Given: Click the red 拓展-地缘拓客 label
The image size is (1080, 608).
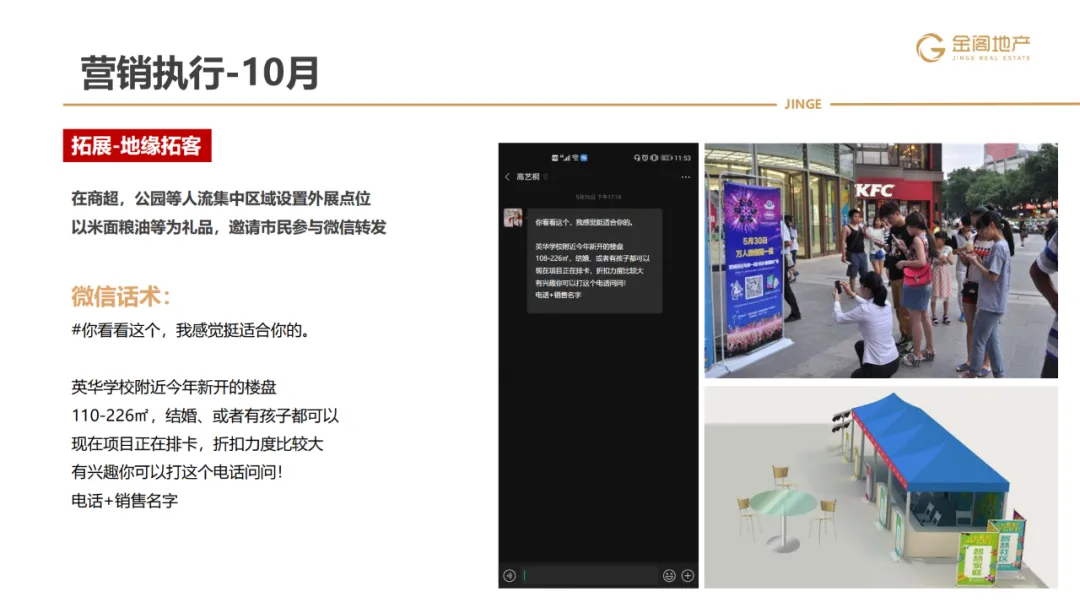Looking at the screenshot, I should pos(135,146).
